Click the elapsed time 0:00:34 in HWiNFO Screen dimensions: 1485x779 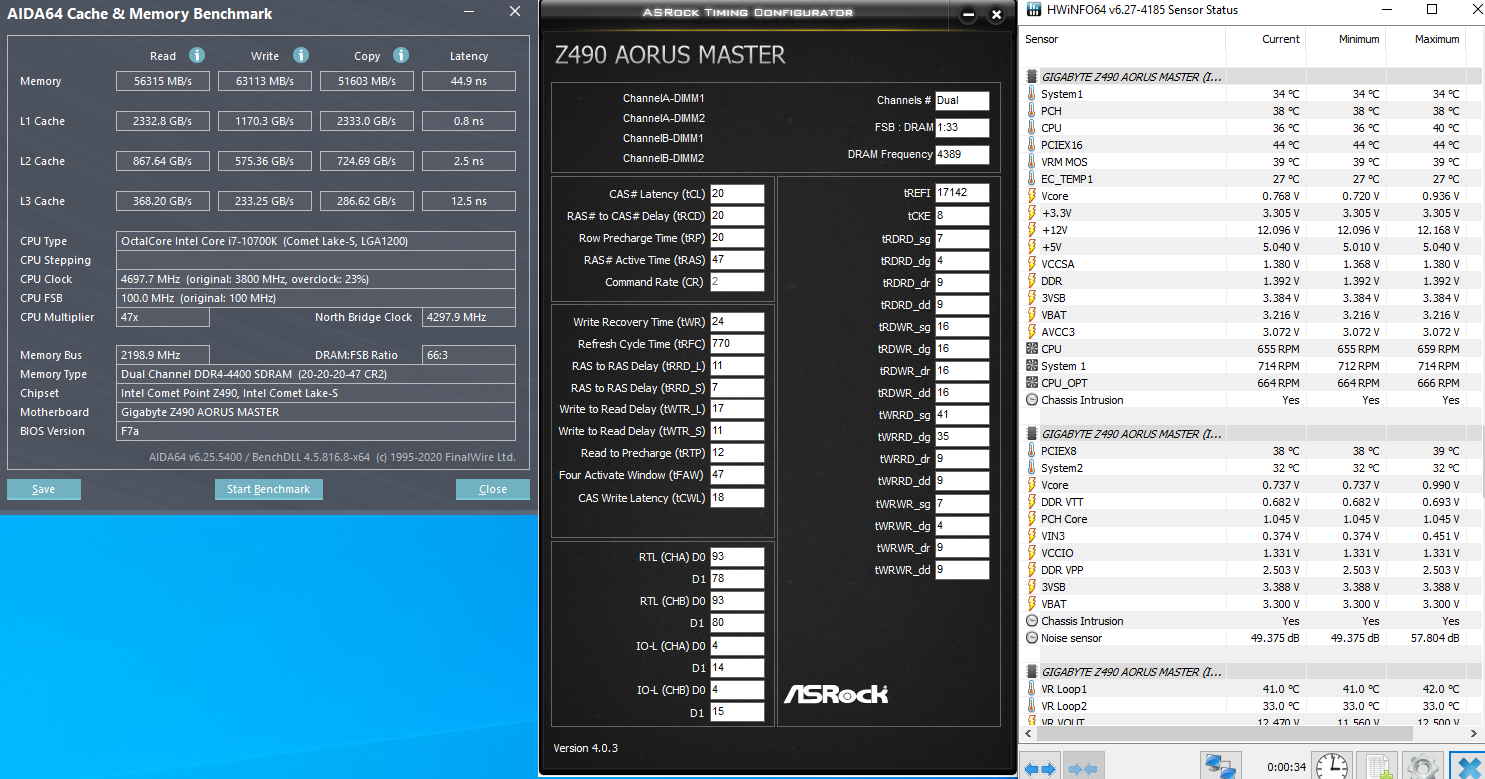(1285, 767)
